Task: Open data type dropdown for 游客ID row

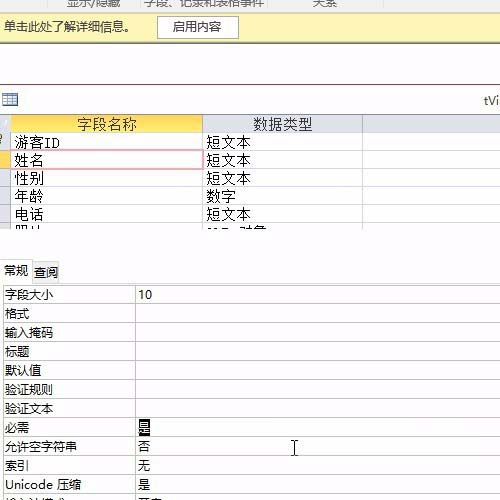Action: [282, 142]
